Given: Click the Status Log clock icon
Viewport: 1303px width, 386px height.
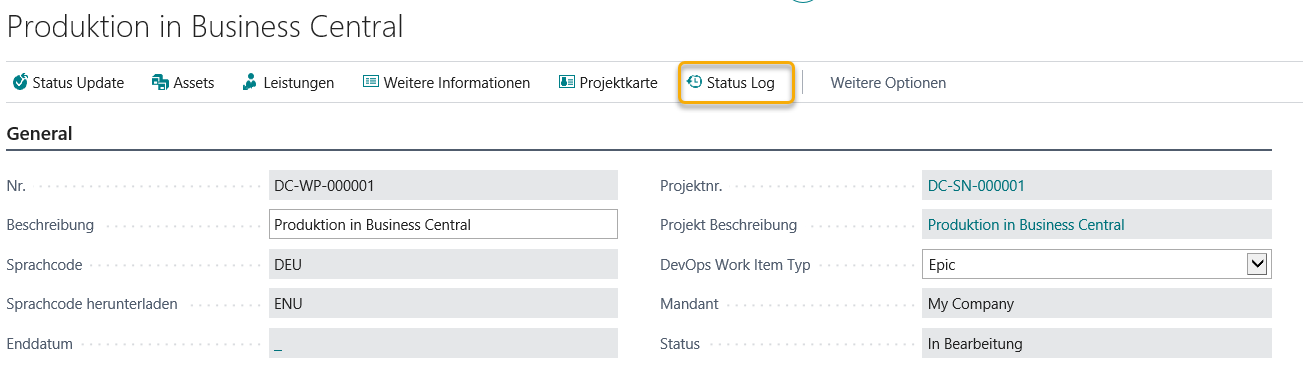Looking at the screenshot, I should 695,83.
